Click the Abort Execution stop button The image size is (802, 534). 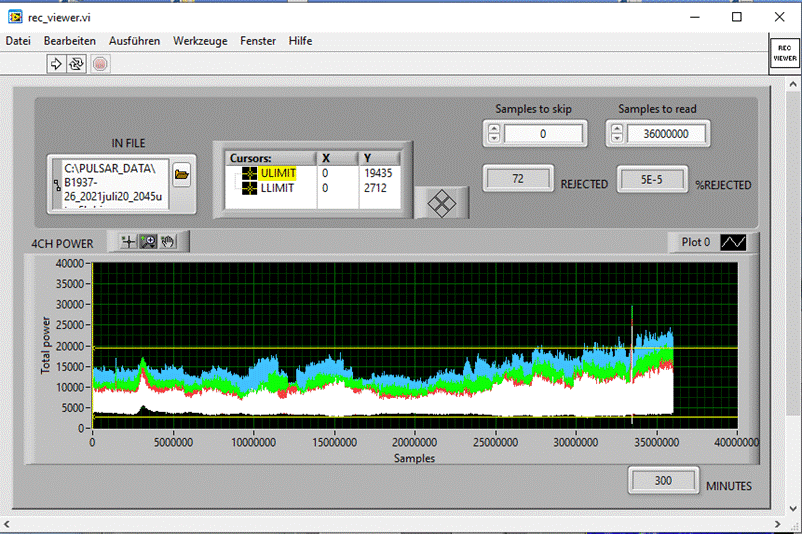coord(100,64)
